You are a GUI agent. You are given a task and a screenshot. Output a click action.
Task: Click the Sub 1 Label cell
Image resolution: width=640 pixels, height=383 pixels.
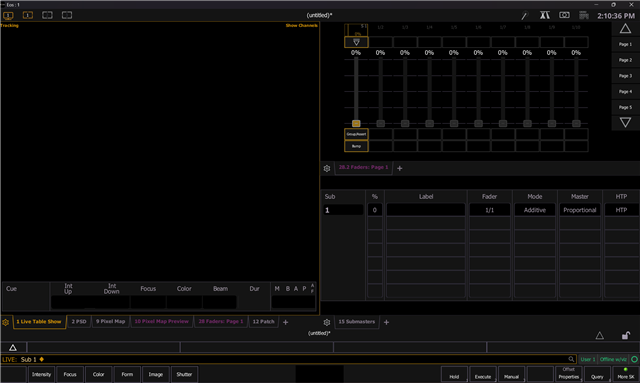[426, 210]
